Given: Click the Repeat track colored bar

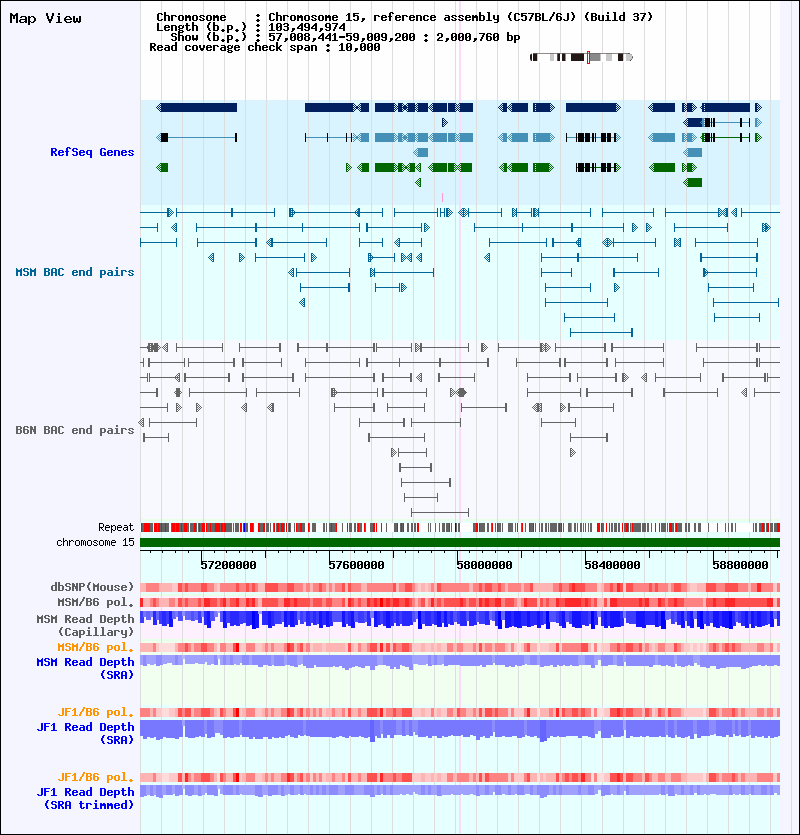Looking at the screenshot, I should (x=460, y=528).
